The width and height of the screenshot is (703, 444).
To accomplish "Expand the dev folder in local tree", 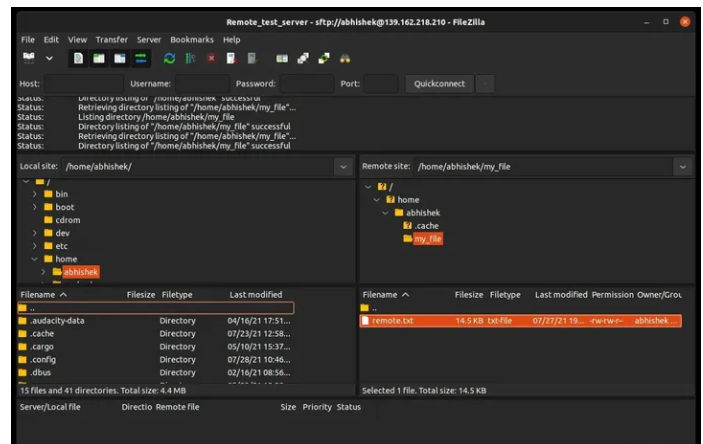I will click(x=35, y=233).
